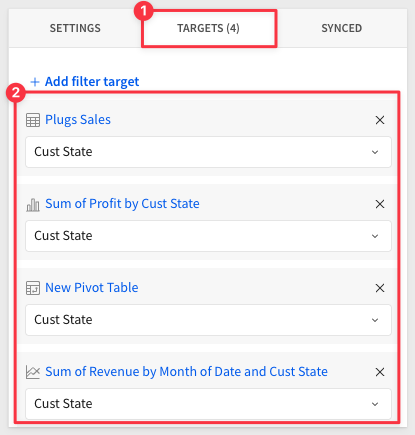Open the Synced tab

click(x=342, y=28)
